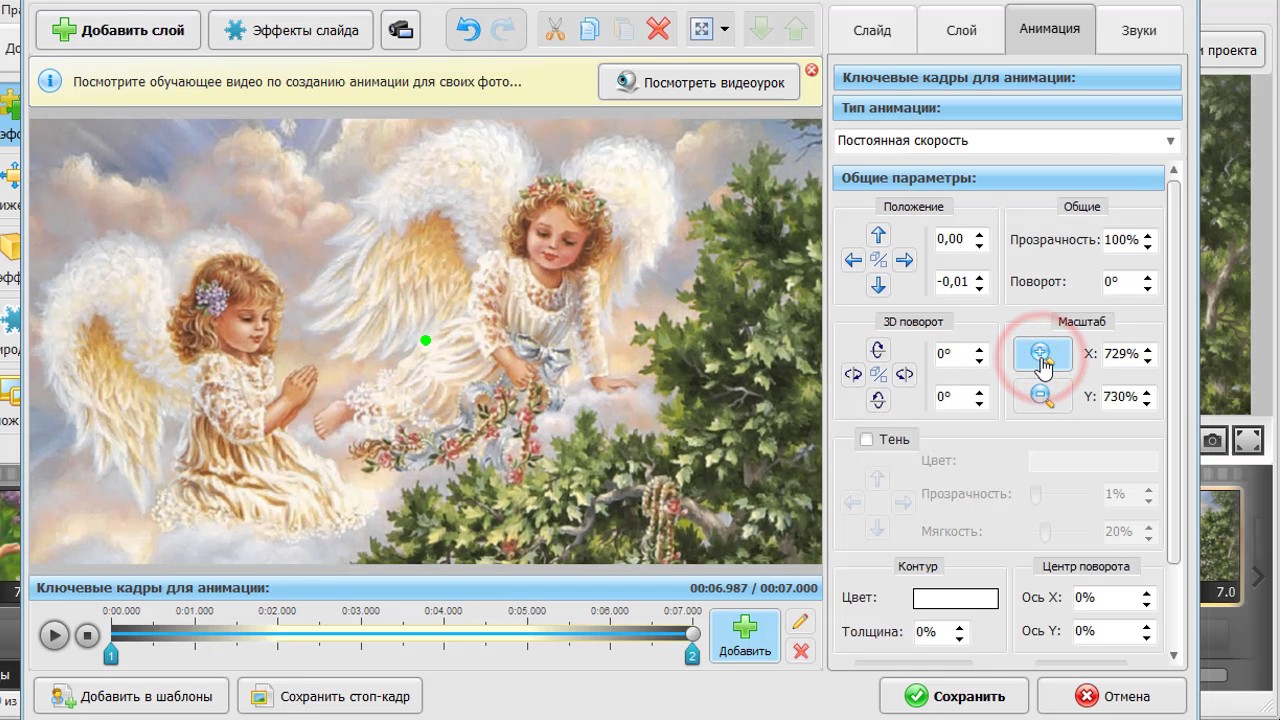
Task: Click 00:06.987 / 00:07.000 time readout
Action: pos(754,588)
